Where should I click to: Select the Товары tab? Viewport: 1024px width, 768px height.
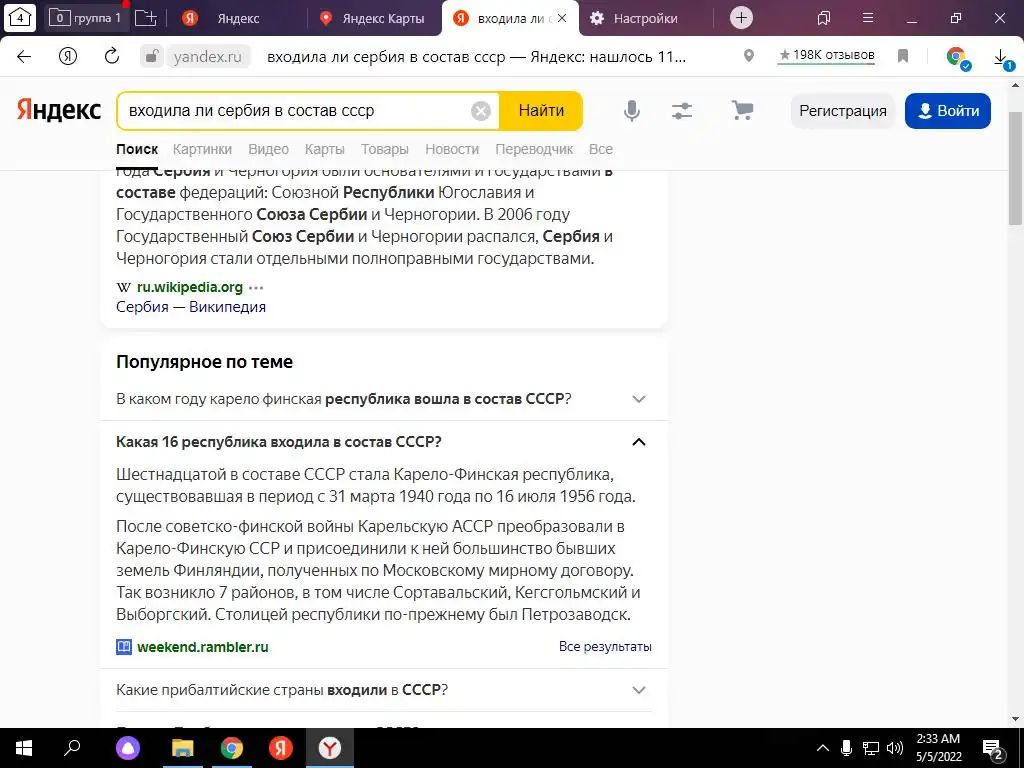[x=385, y=149]
